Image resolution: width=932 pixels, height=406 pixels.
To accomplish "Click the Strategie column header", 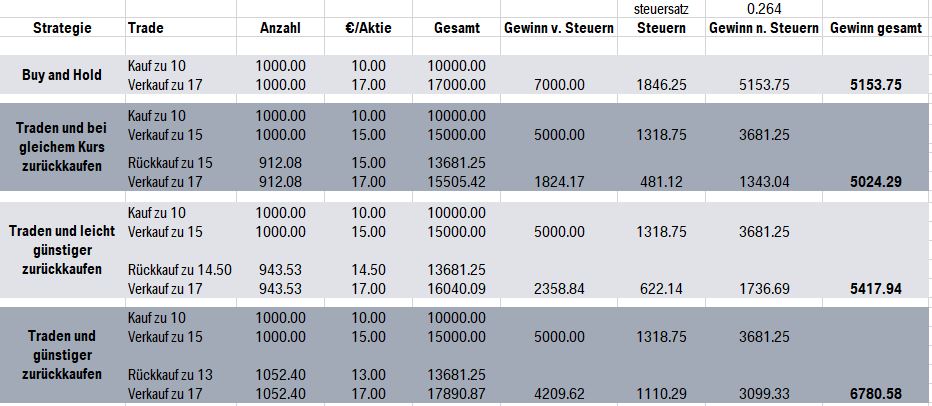I will tap(62, 28).
